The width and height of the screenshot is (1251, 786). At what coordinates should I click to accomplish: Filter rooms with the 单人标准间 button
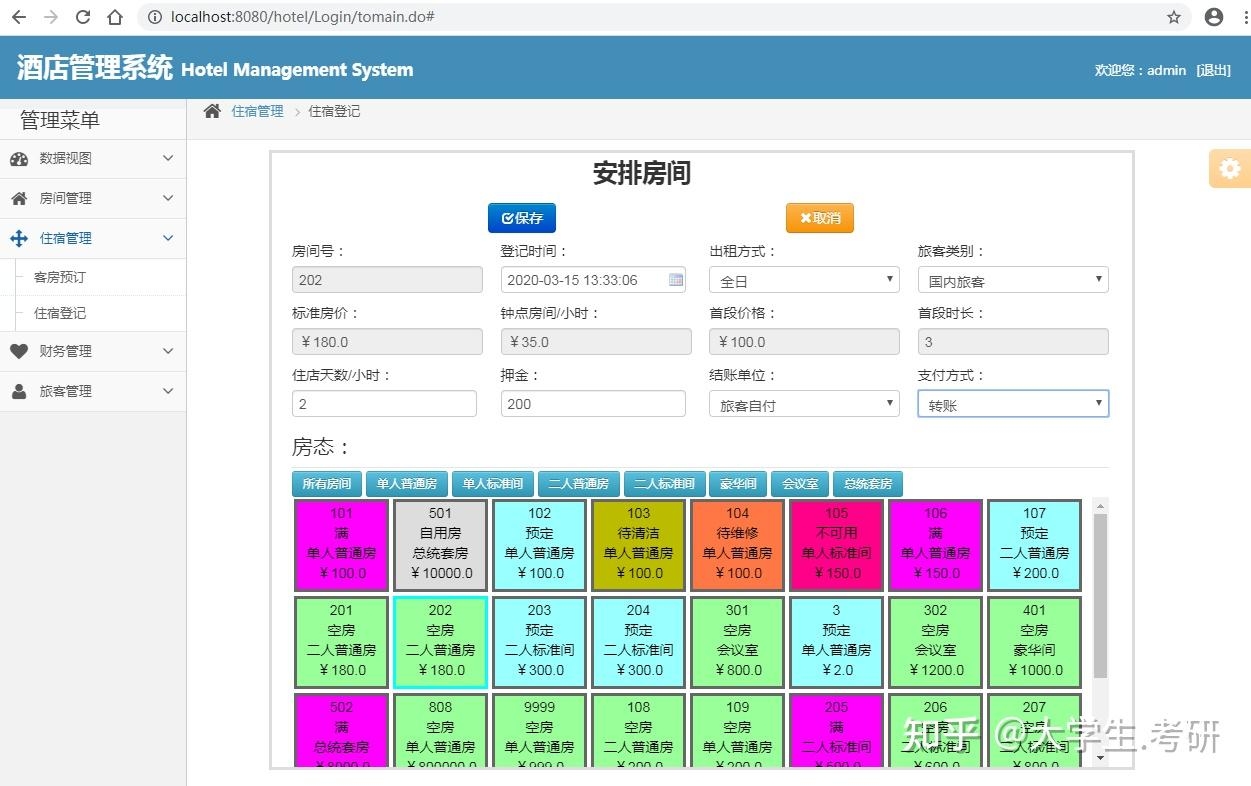492,483
